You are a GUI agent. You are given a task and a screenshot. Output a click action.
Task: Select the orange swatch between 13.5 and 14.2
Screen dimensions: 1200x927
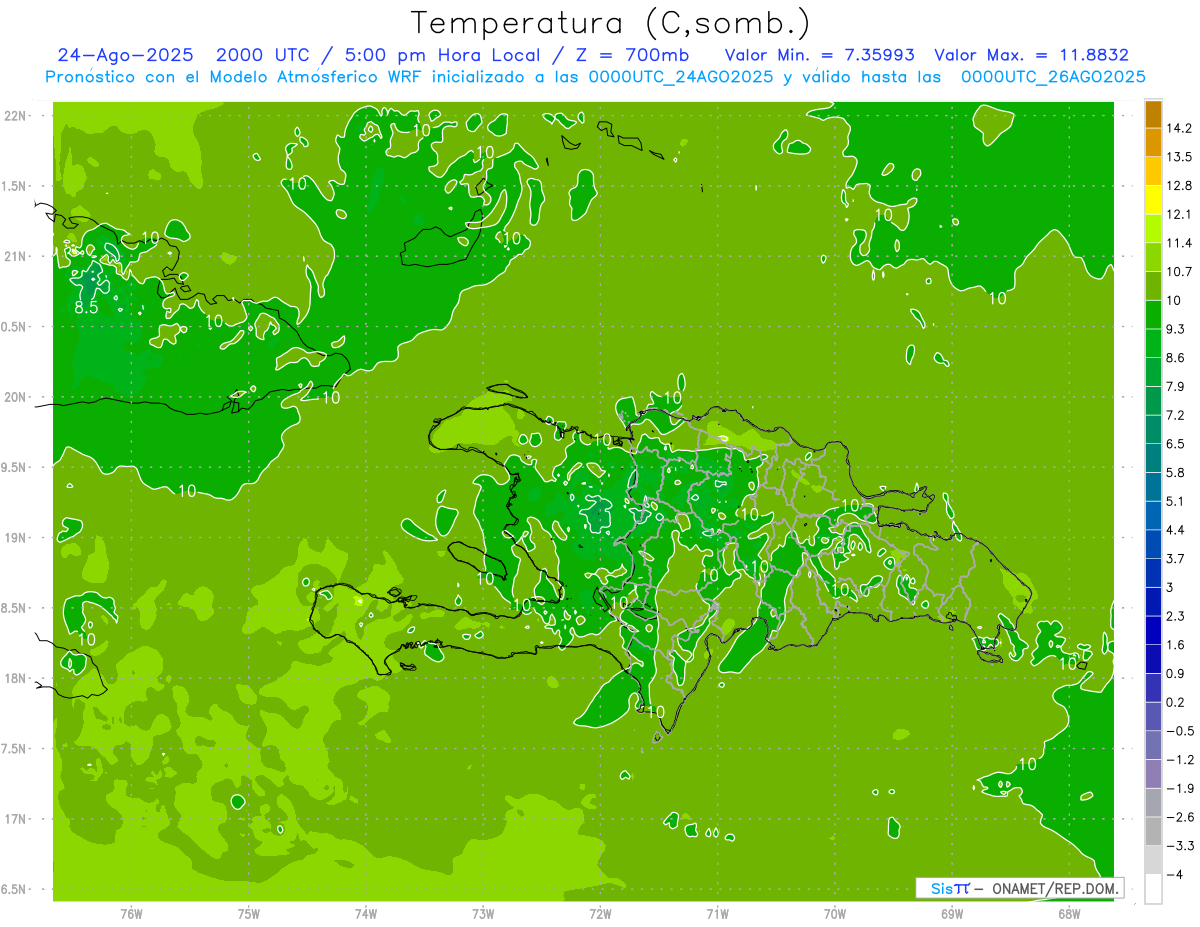coord(1153,142)
